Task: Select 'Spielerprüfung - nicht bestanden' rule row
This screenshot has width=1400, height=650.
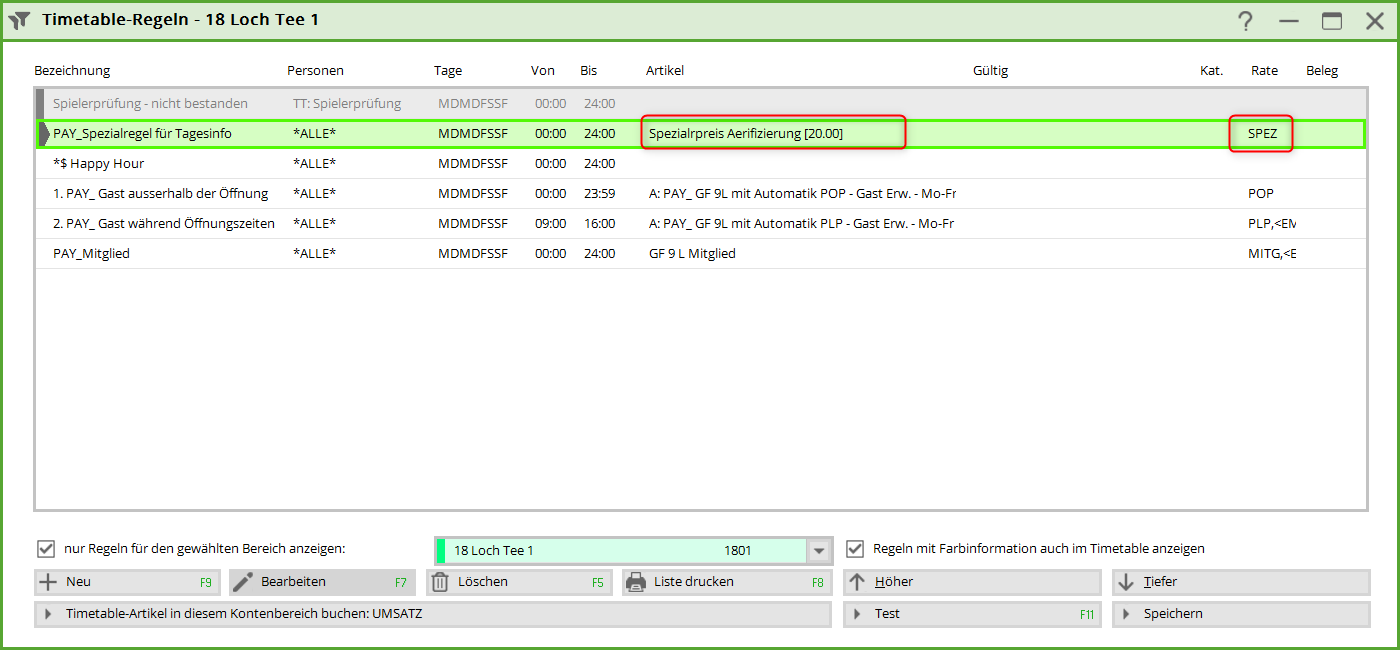Action: (150, 104)
